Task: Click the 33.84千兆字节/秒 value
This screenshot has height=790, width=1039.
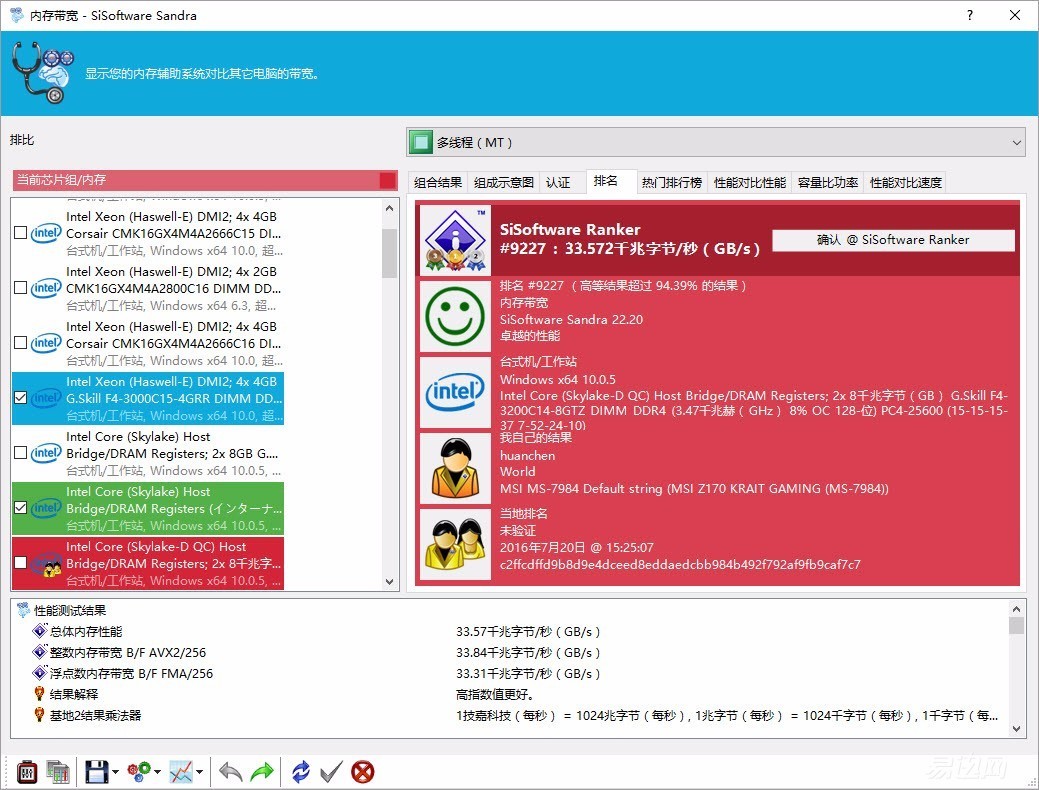Action: (527, 652)
